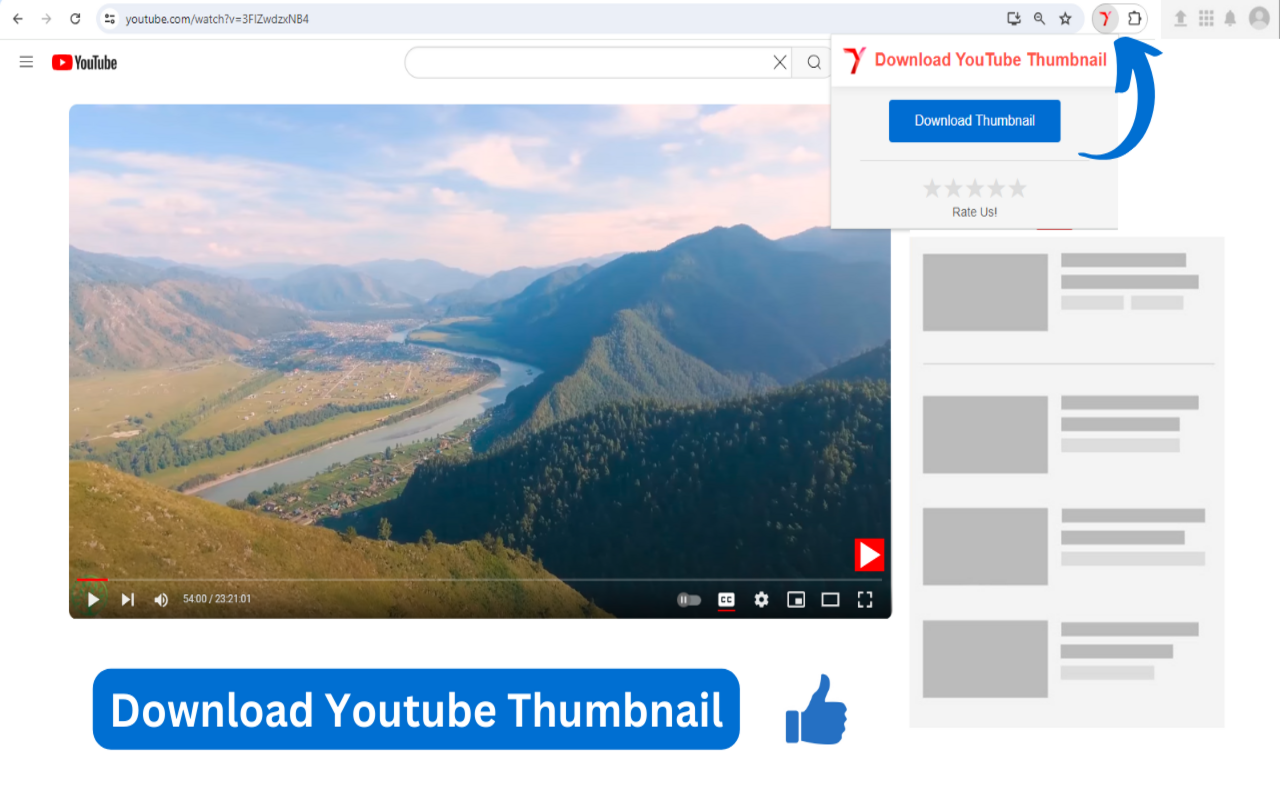This screenshot has width=1280, height=800.
Task: Open the browser extensions puzzle icon
Action: (1135, 18)
